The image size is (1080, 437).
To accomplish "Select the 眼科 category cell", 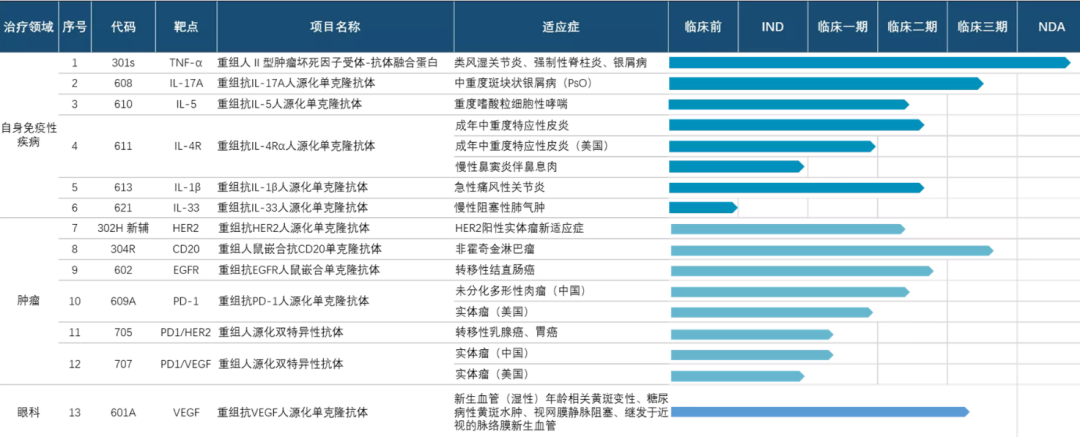I will pyautogui.click(x=28, y=412).
